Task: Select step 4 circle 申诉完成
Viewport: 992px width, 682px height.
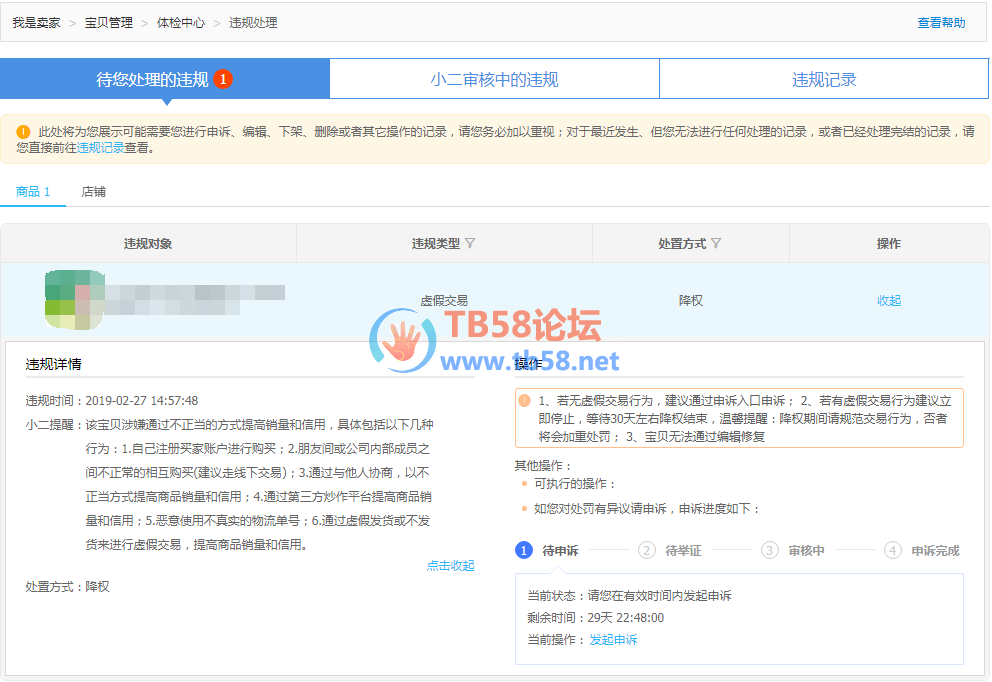Action: coord(893,550)
